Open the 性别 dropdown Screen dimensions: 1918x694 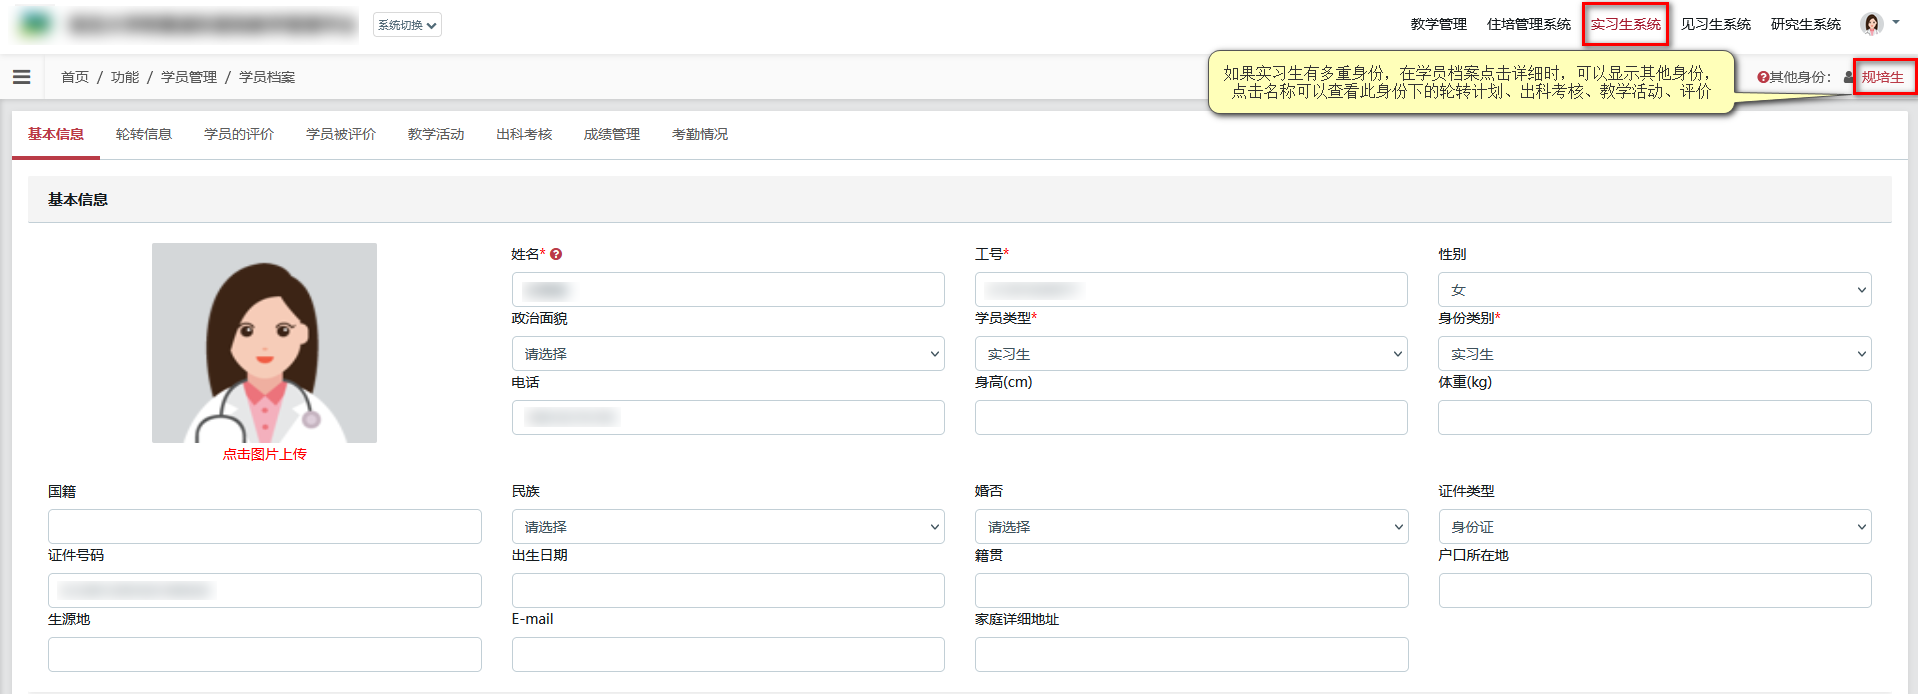pyautogui.click(x=1654, y=290)
